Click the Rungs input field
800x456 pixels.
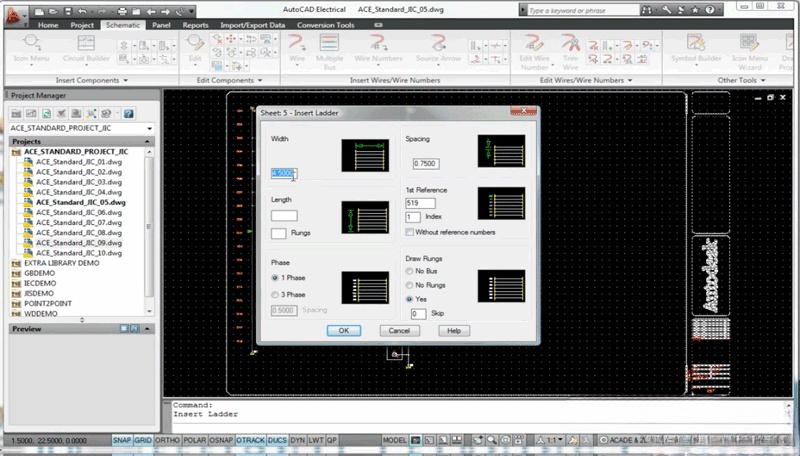(279, 233)
